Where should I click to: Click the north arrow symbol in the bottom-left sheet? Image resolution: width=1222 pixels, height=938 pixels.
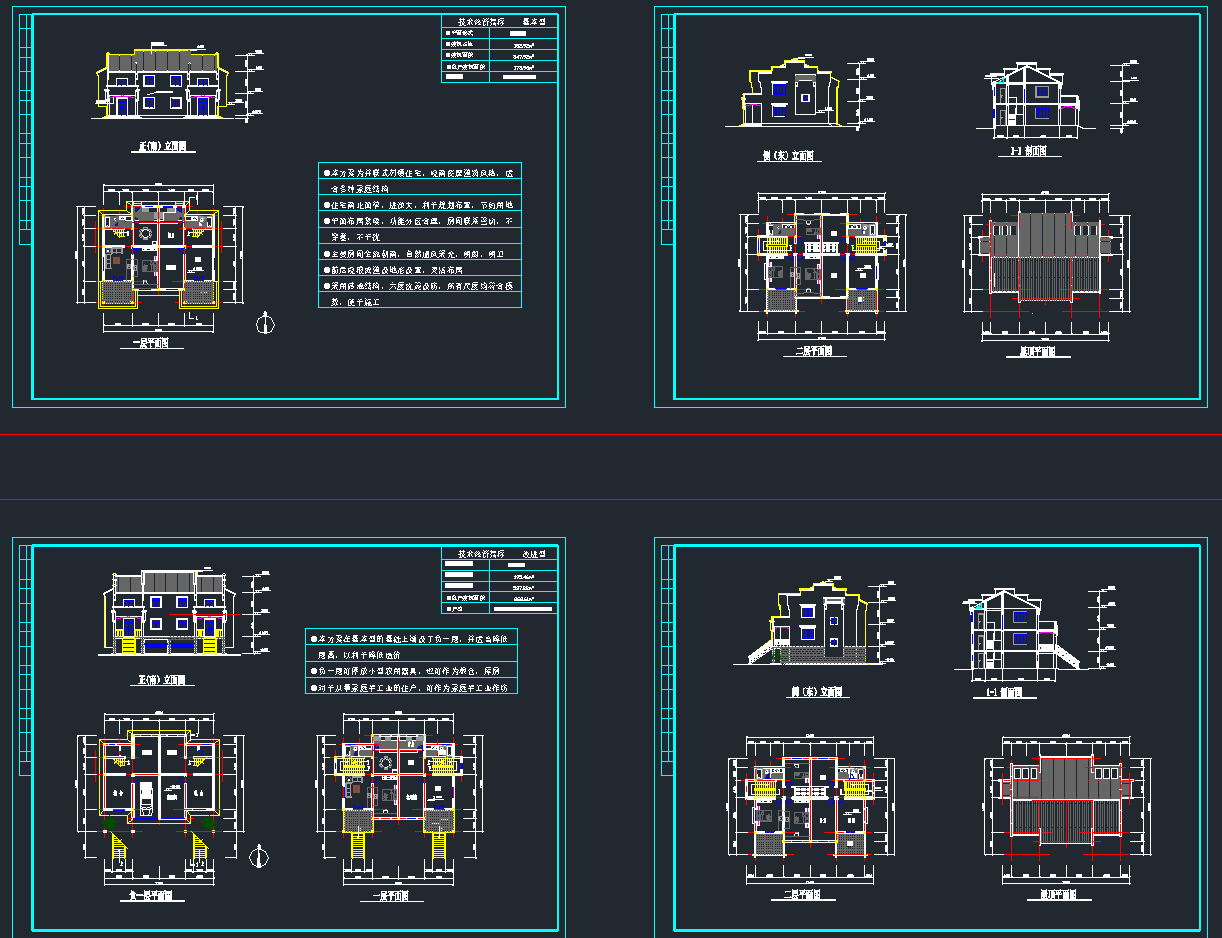pyautogui.click(x=258, y=857)
